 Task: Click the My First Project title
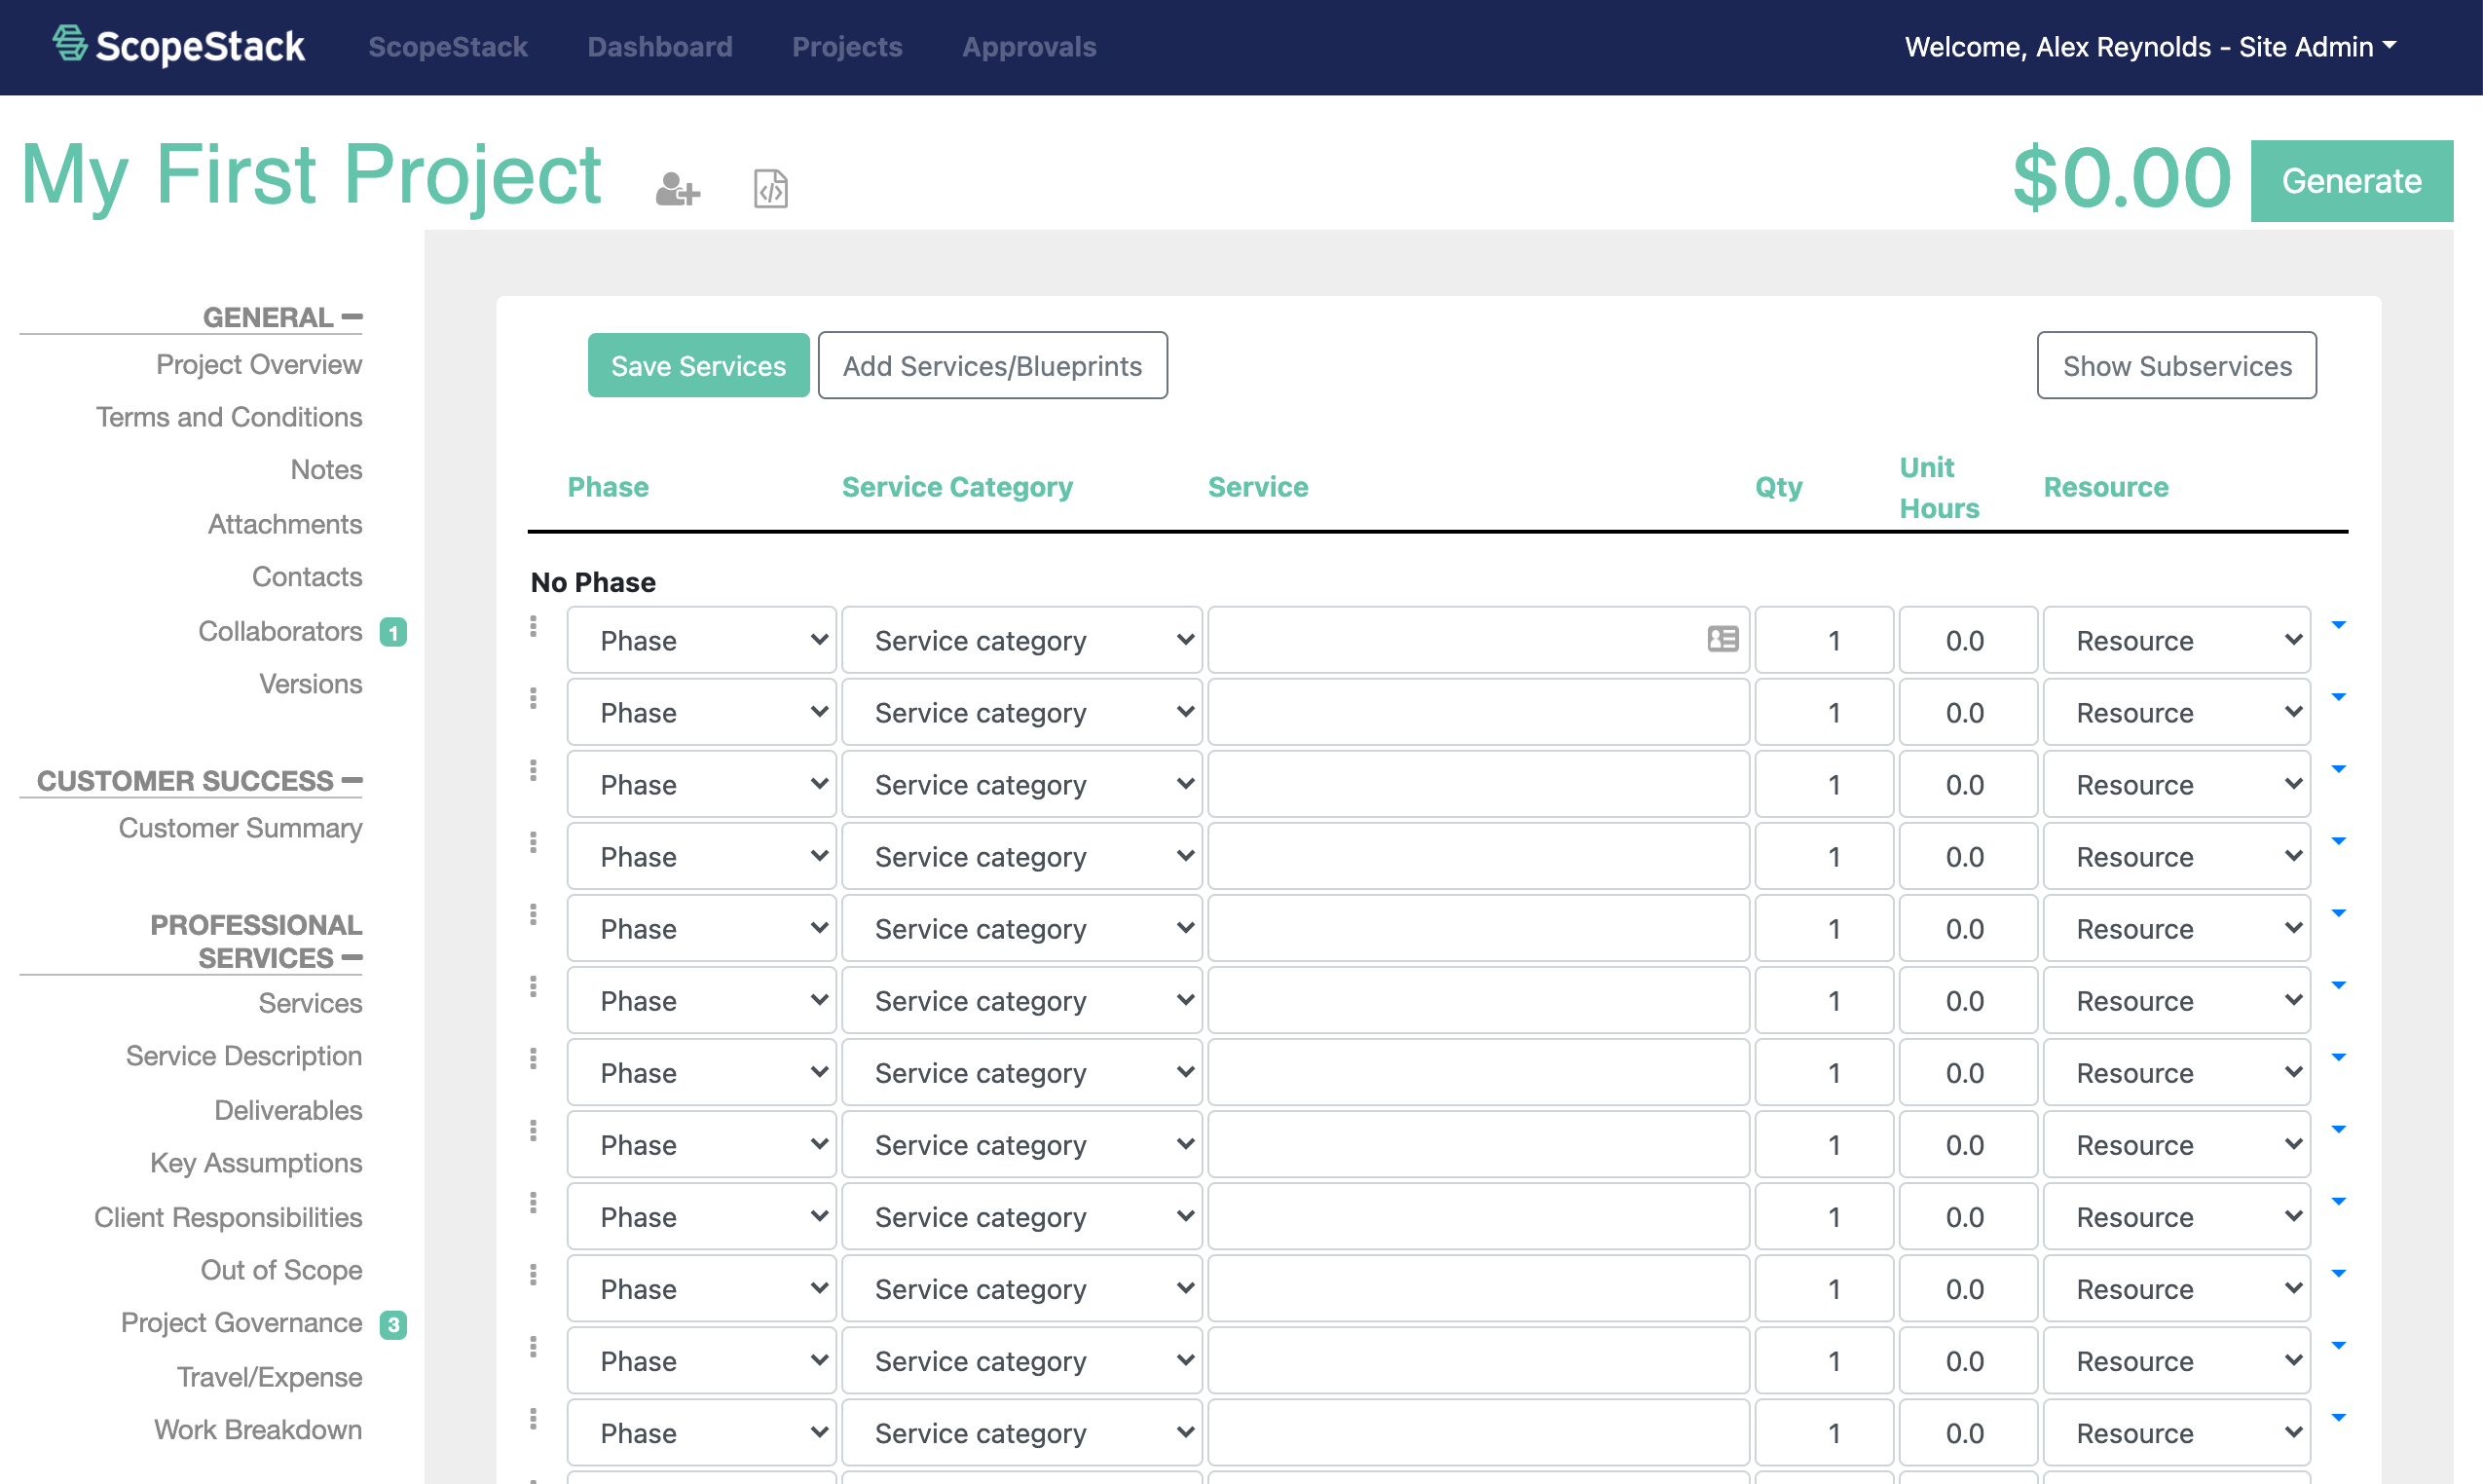(311, 175)
